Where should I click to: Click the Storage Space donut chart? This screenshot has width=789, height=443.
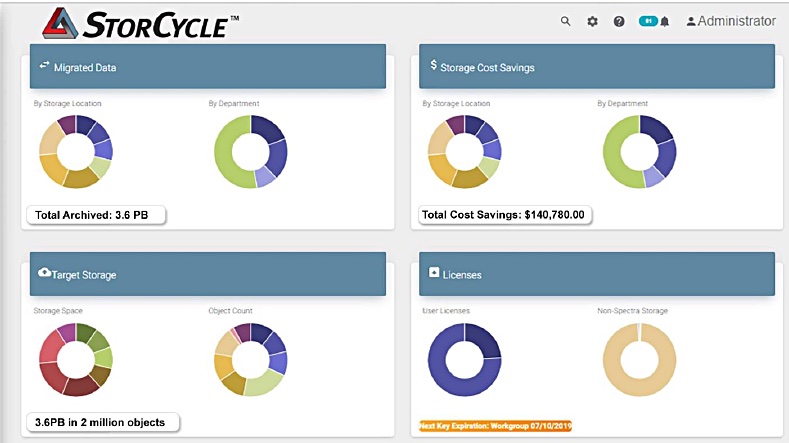click(75, 359)
